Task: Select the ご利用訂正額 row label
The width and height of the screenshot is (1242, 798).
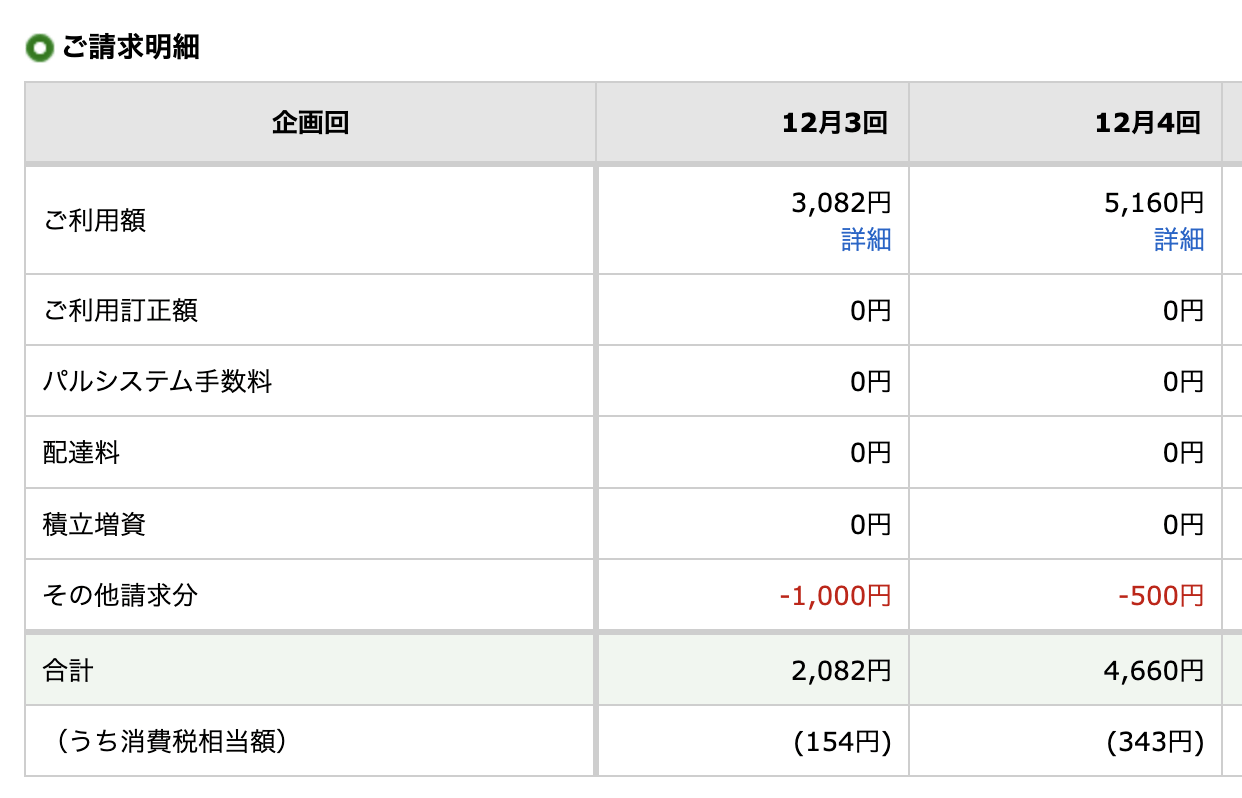Action: pos(120,310)
